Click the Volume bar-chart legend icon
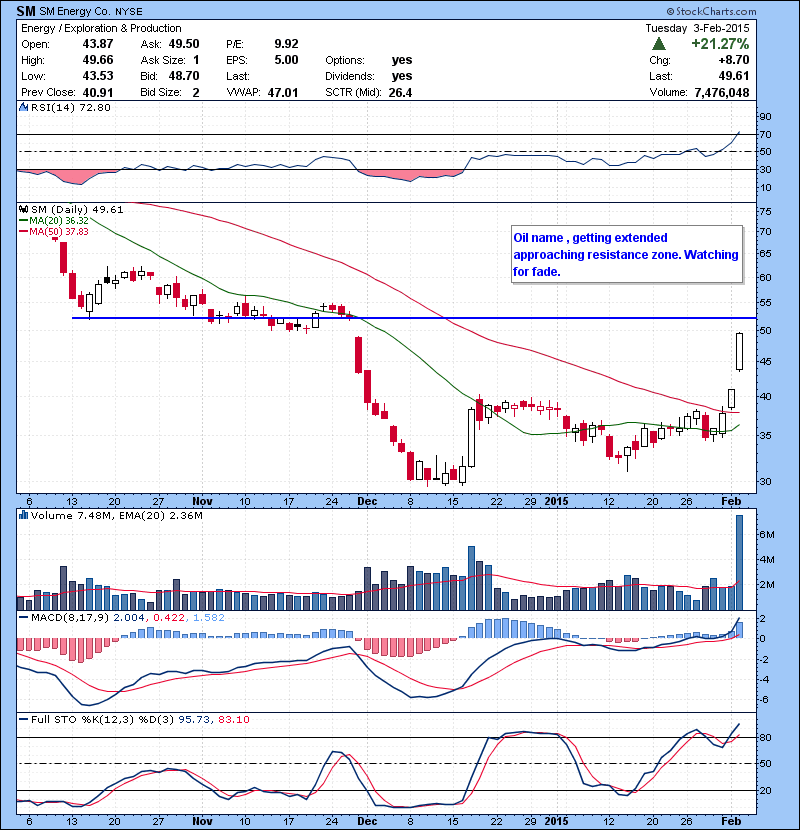This screenshot has width=800, height=830. coord(23,515)
